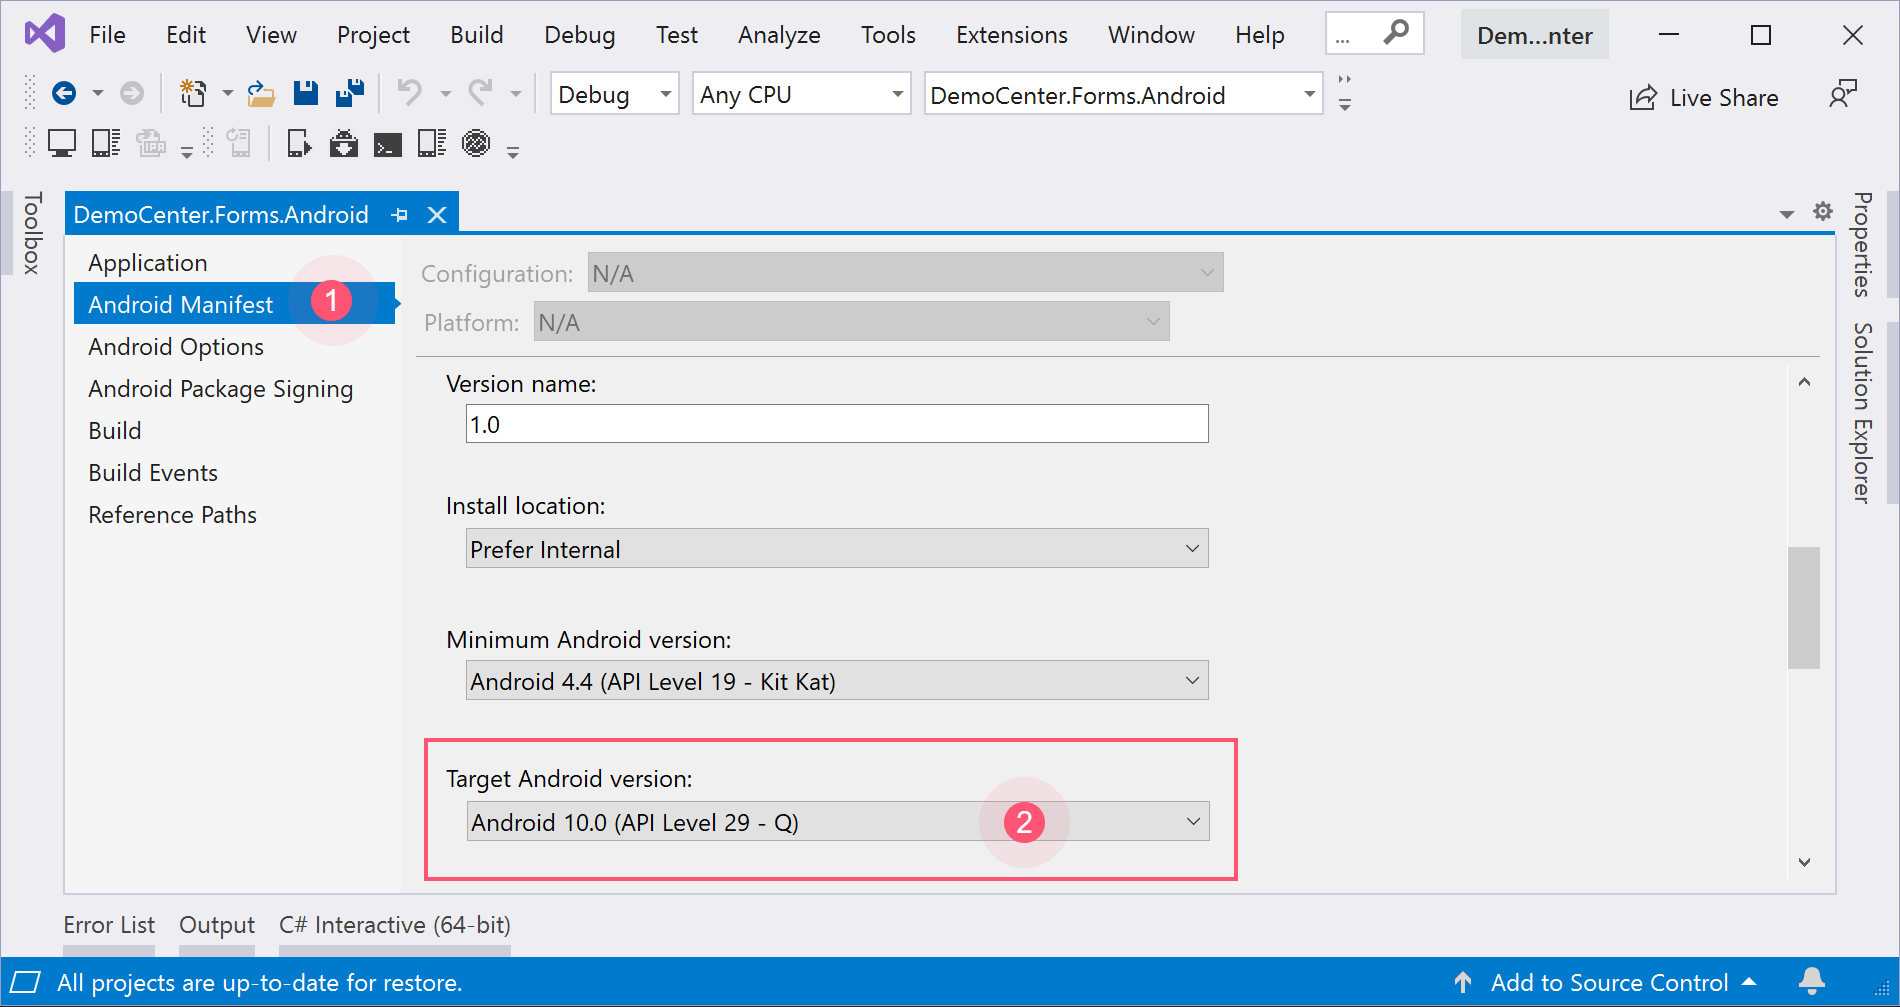The image size is (1900, 1007).
Task: Click the Pair to Mac monitor icon
Action: 62,144
